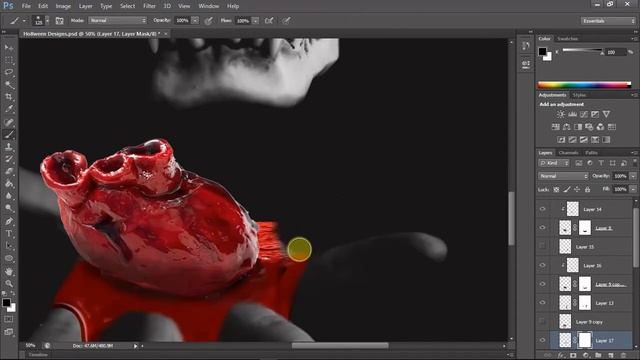This screenshot has width=640, height=360.
Task: Open brush Opacity slider dropdown arrow
Action: point(195,20)
